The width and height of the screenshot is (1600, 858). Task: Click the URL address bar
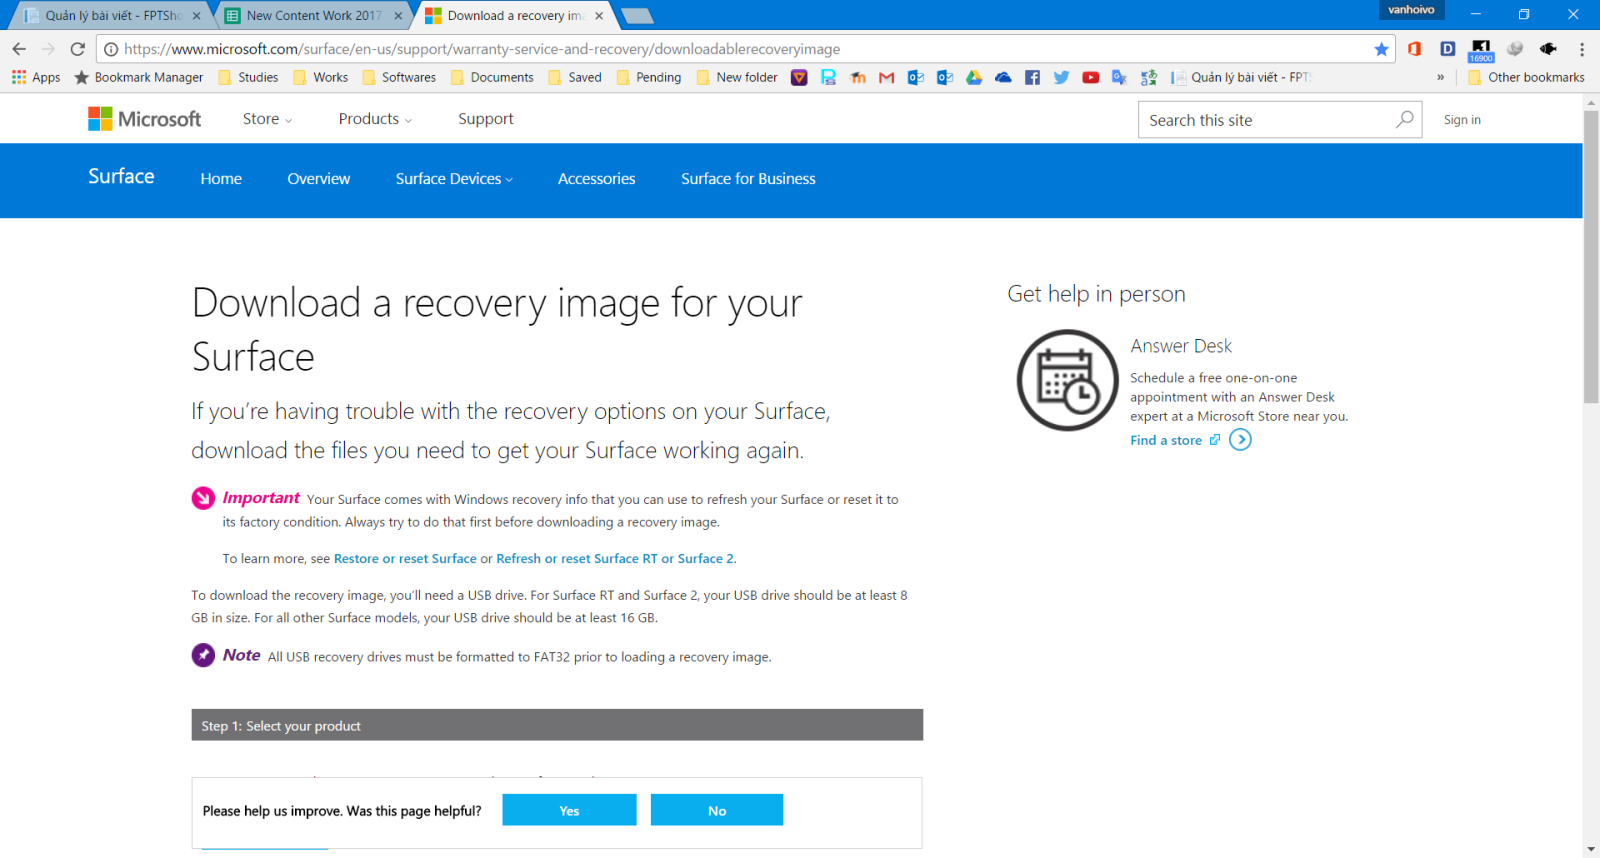pos(745,49)
